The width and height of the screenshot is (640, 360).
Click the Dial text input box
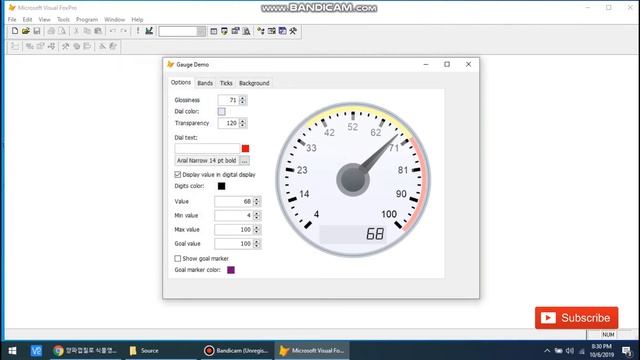(x=207, y=149)
